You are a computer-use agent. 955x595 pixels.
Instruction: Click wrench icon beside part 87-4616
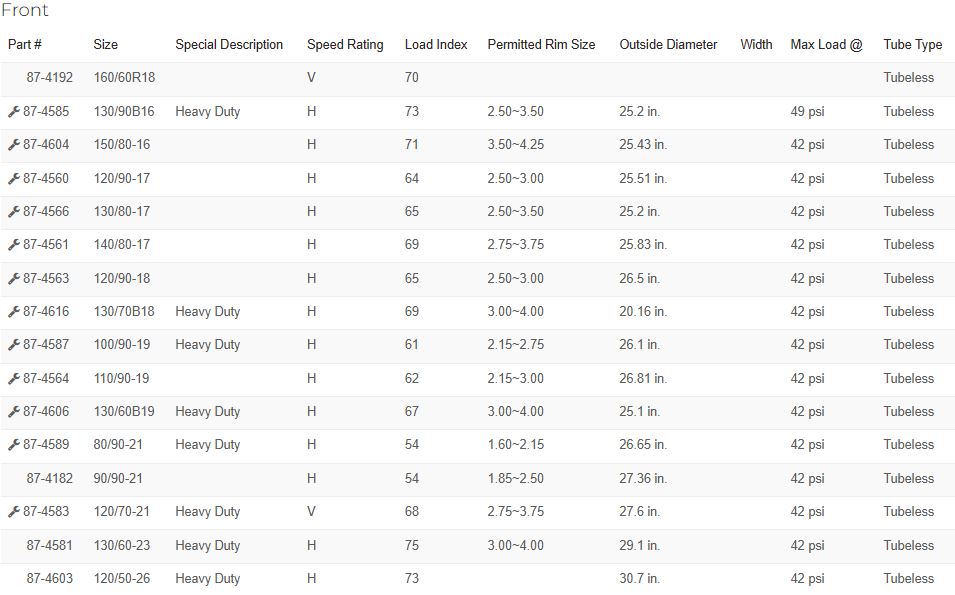13,311
